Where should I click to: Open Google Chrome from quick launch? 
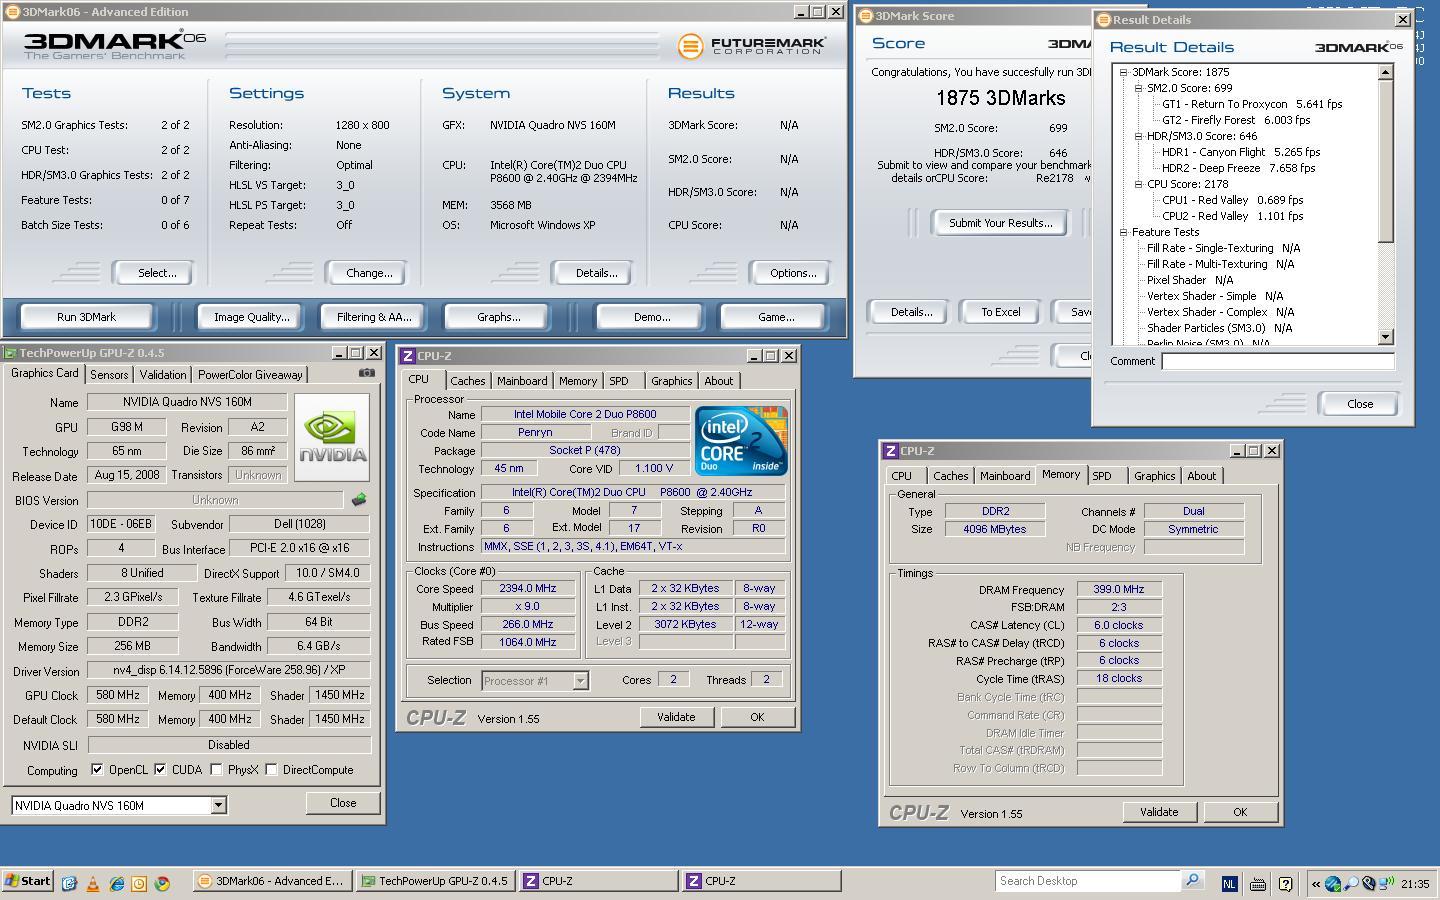(162, 883)
